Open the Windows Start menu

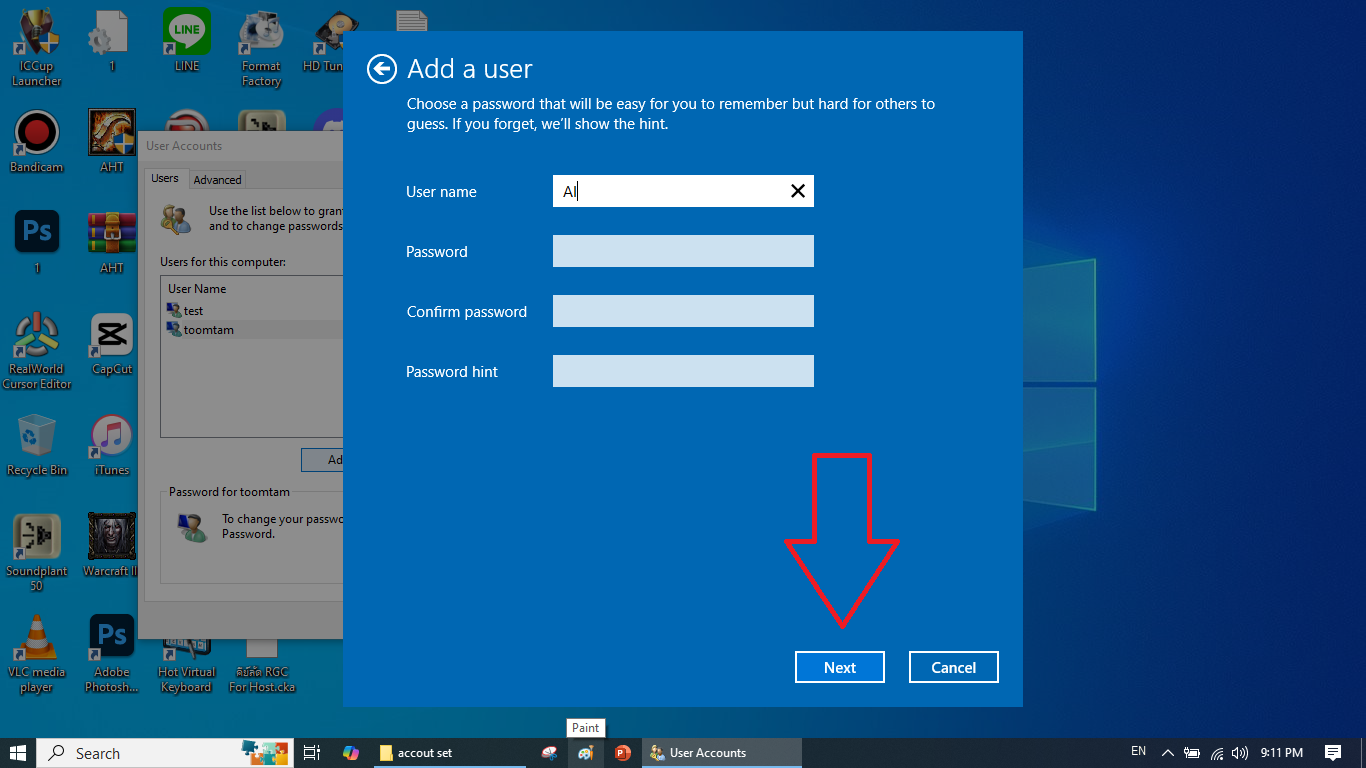(x=18, y=753)
